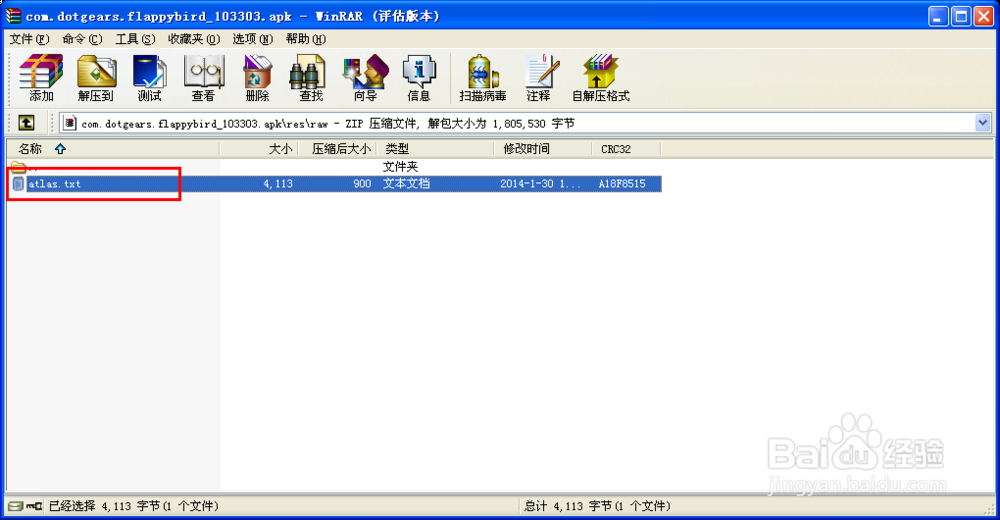Viewport: 1000px width, 520px height.
Task: Click the 4,113 size cell
Action: click(278, 184)
